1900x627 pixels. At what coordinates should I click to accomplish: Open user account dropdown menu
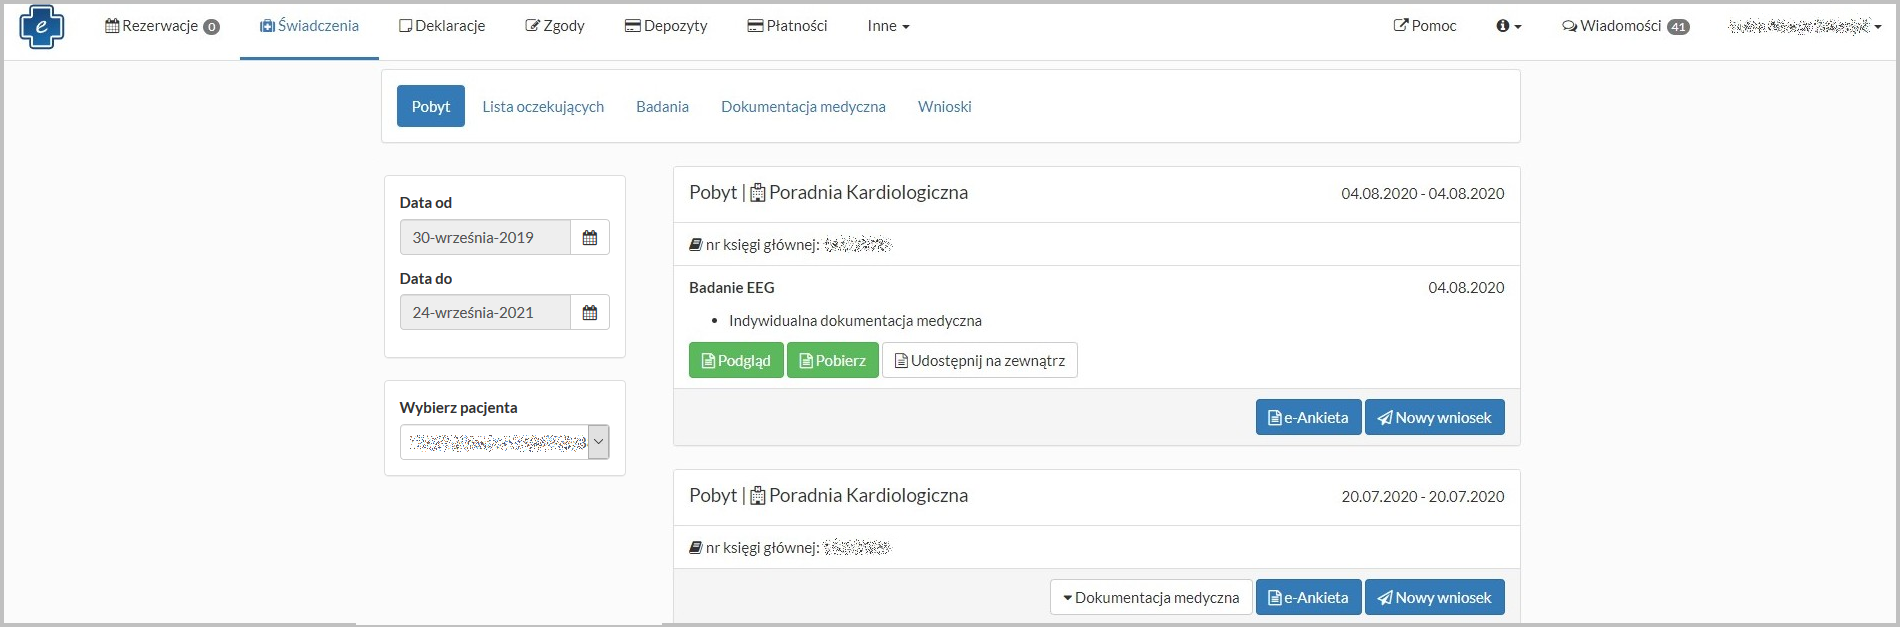tap(1804, 26)
